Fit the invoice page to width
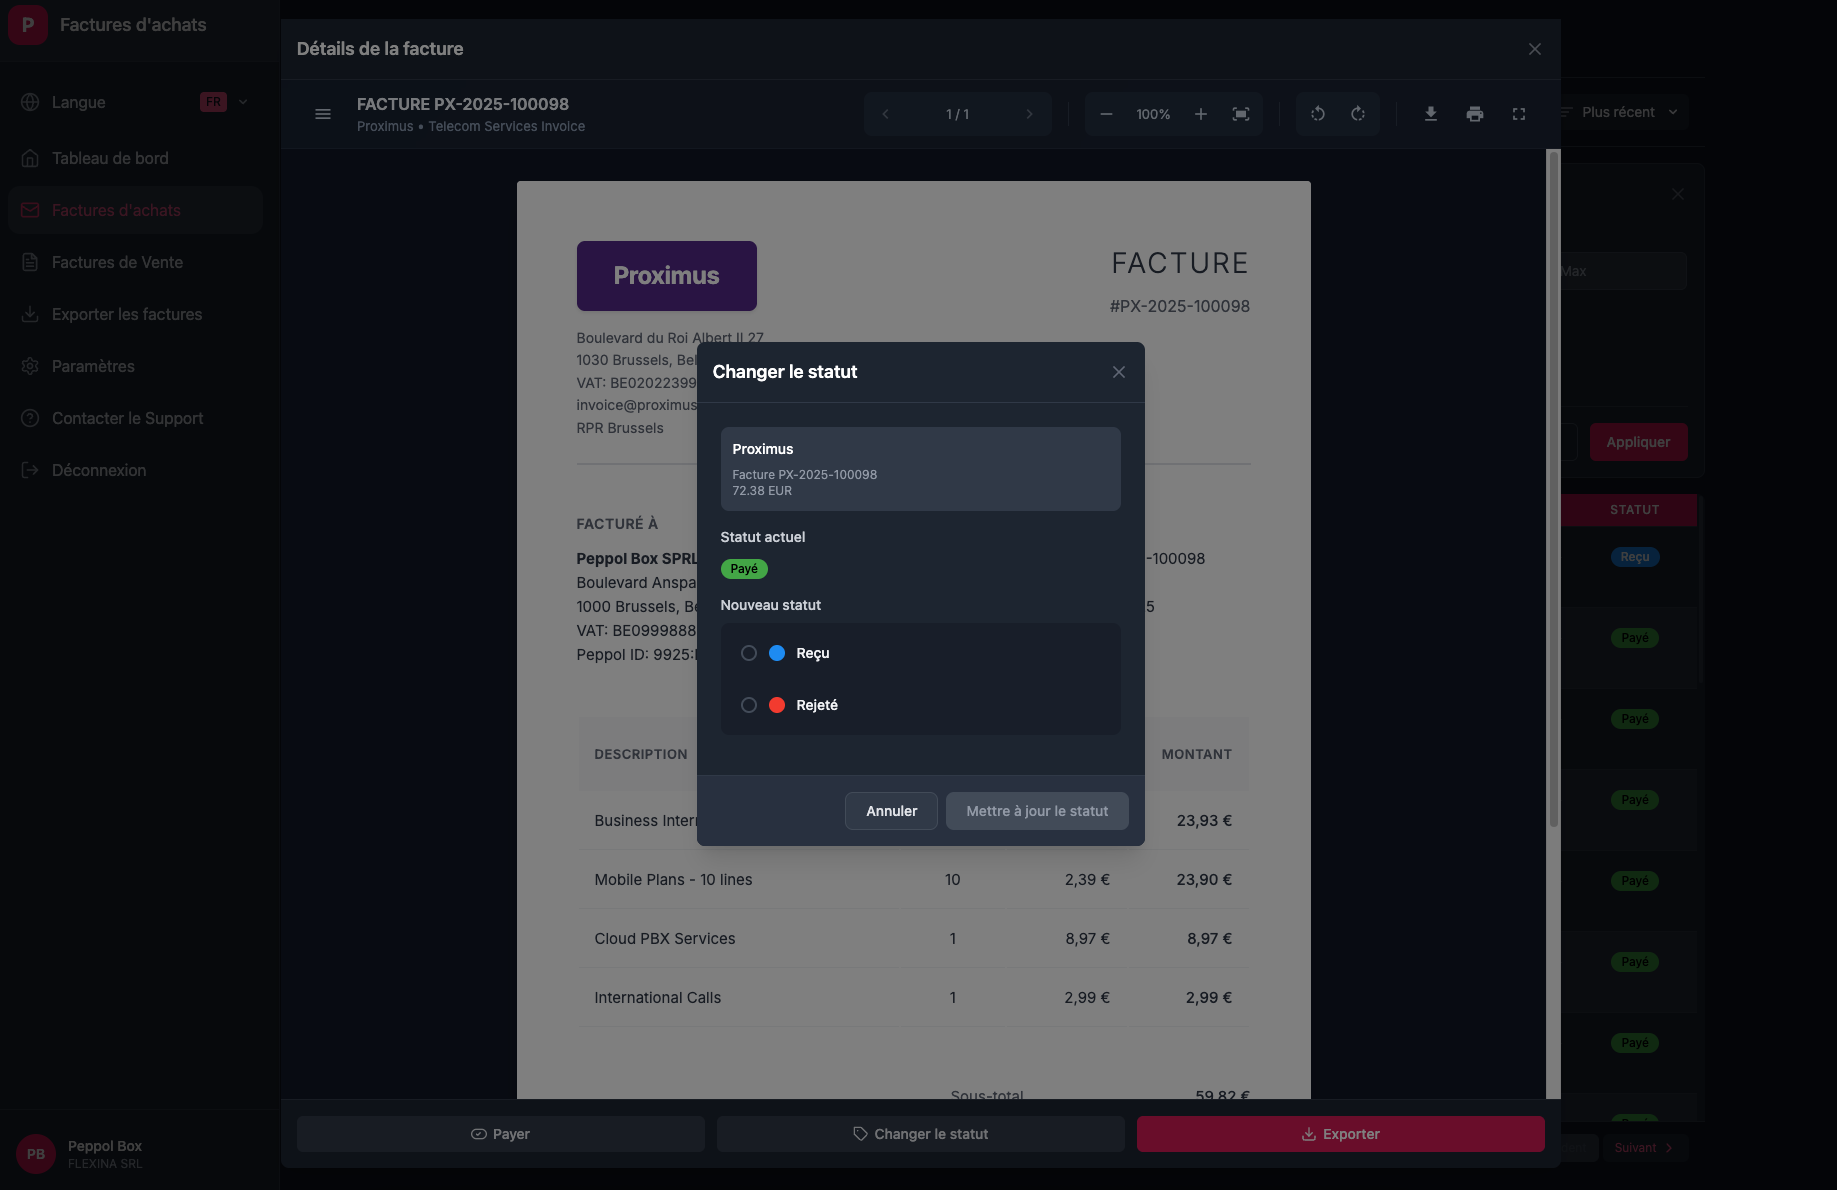The height and width of the screenshot is (1190, 1837). coord(1241,114)
